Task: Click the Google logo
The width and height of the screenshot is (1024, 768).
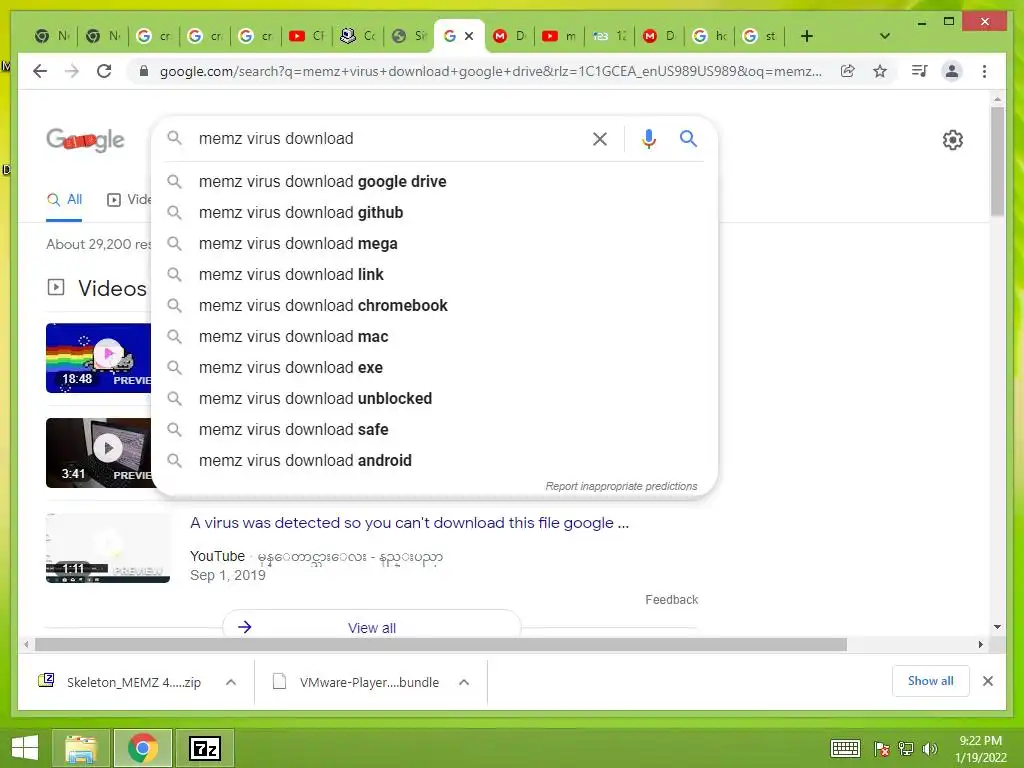Action: (85, 139)
